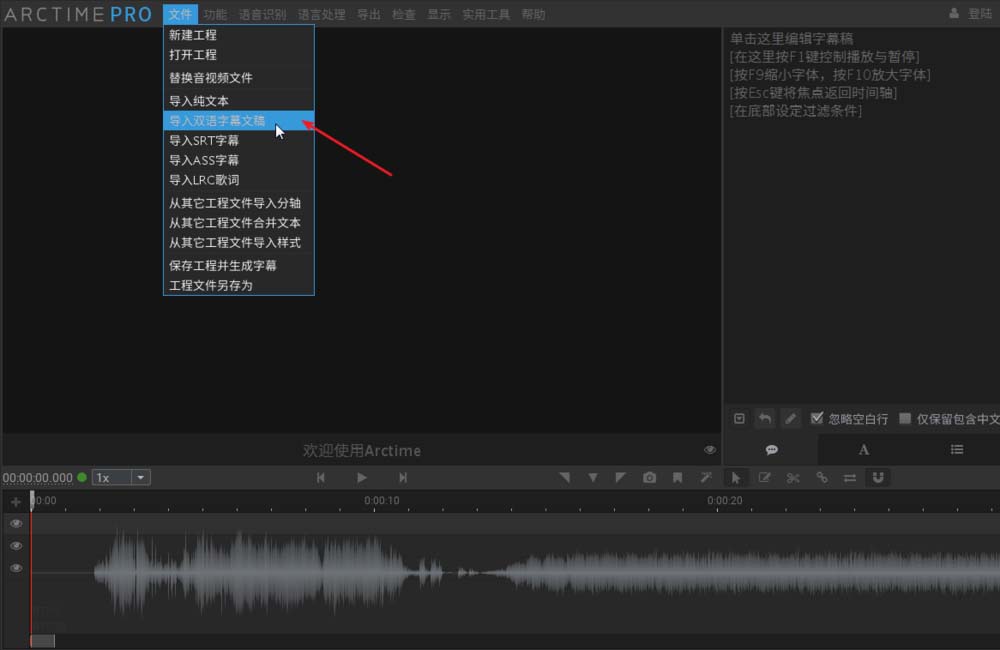Click the green recording indicator dot
The height and width of the screenshot is (650, 1000).
tap(80, 478)
